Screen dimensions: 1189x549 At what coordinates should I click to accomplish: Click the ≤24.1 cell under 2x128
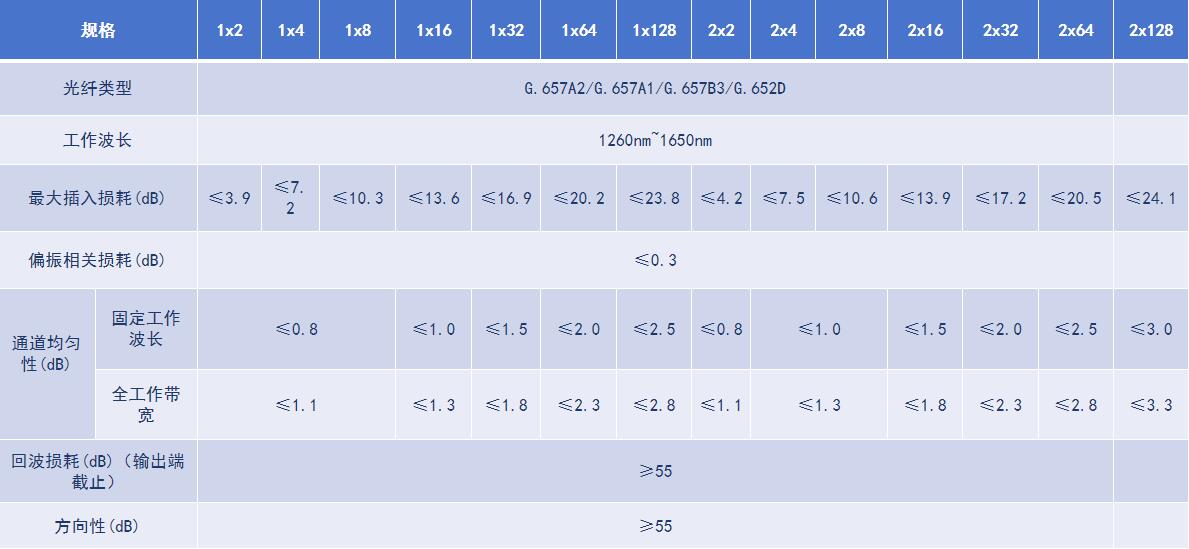(1150, 198)
